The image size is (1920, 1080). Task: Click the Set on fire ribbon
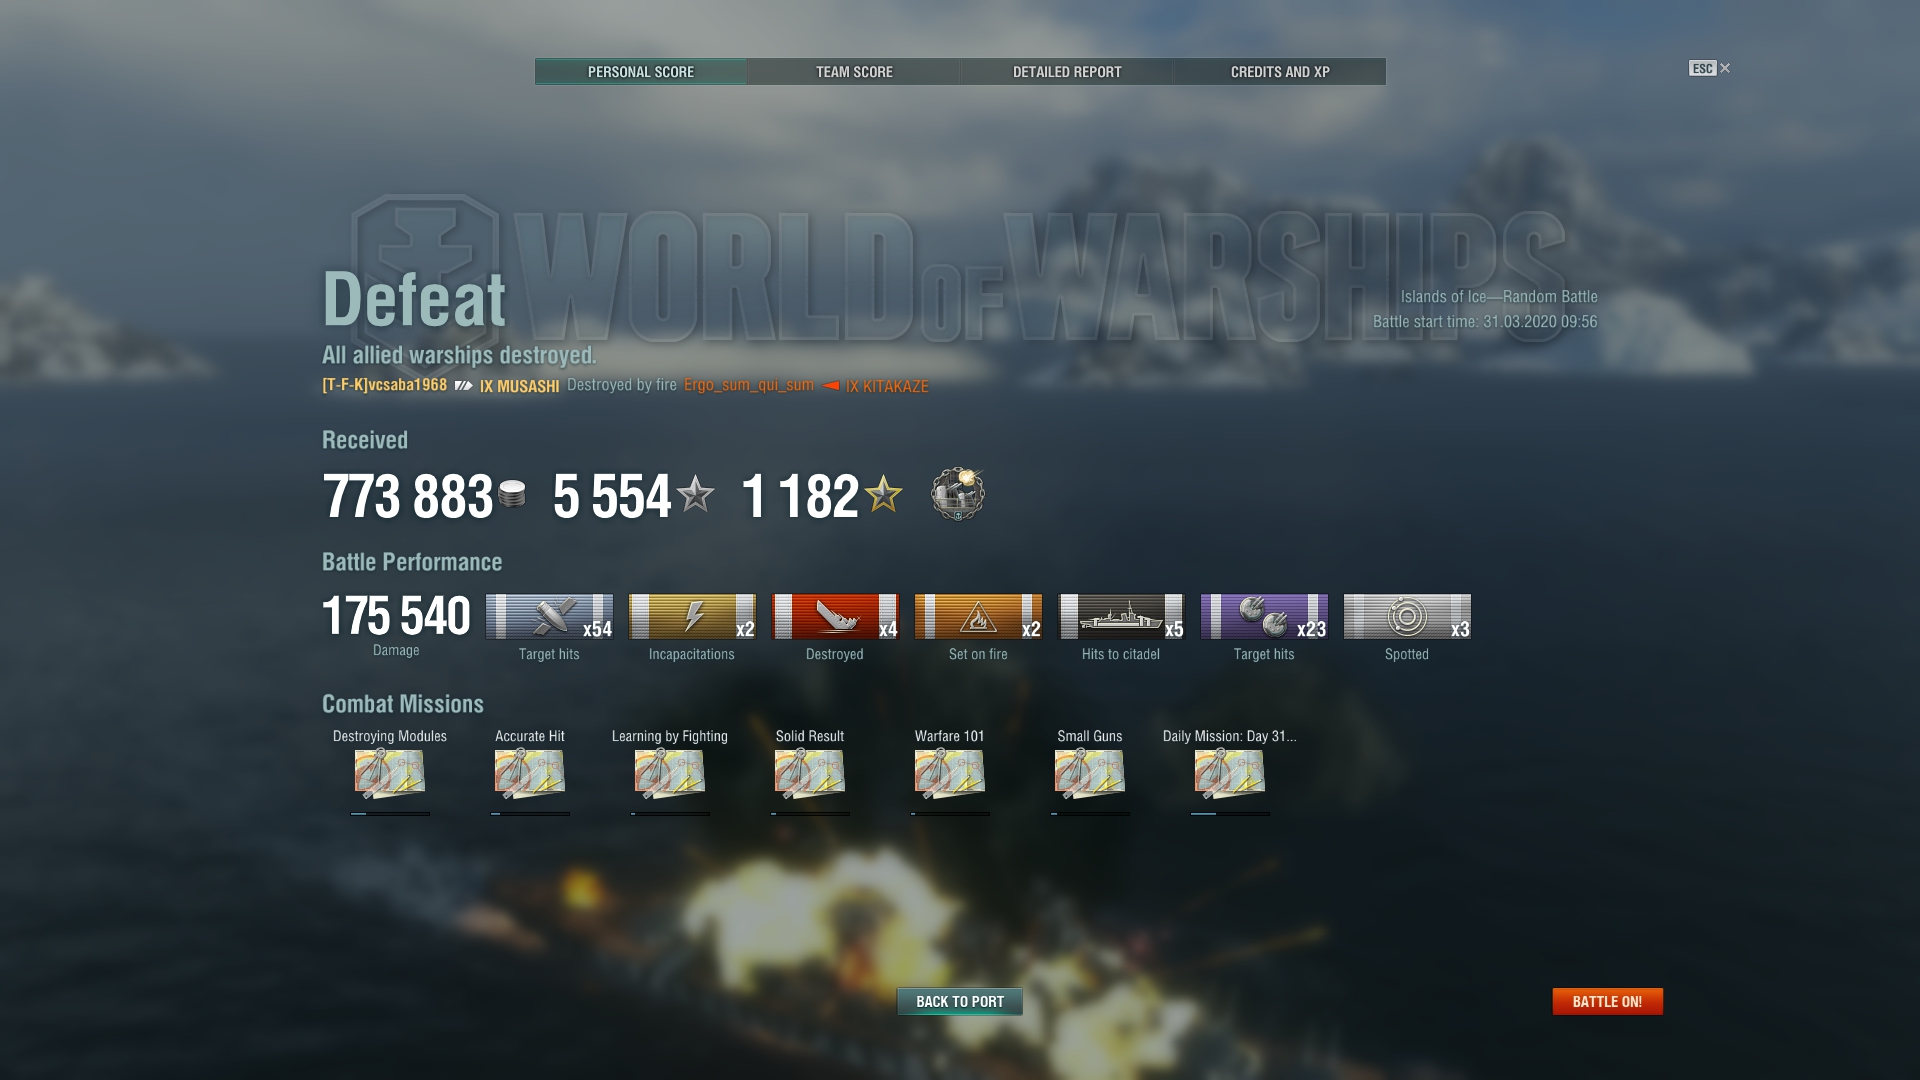pyautogui.click(x=978, y=617)
